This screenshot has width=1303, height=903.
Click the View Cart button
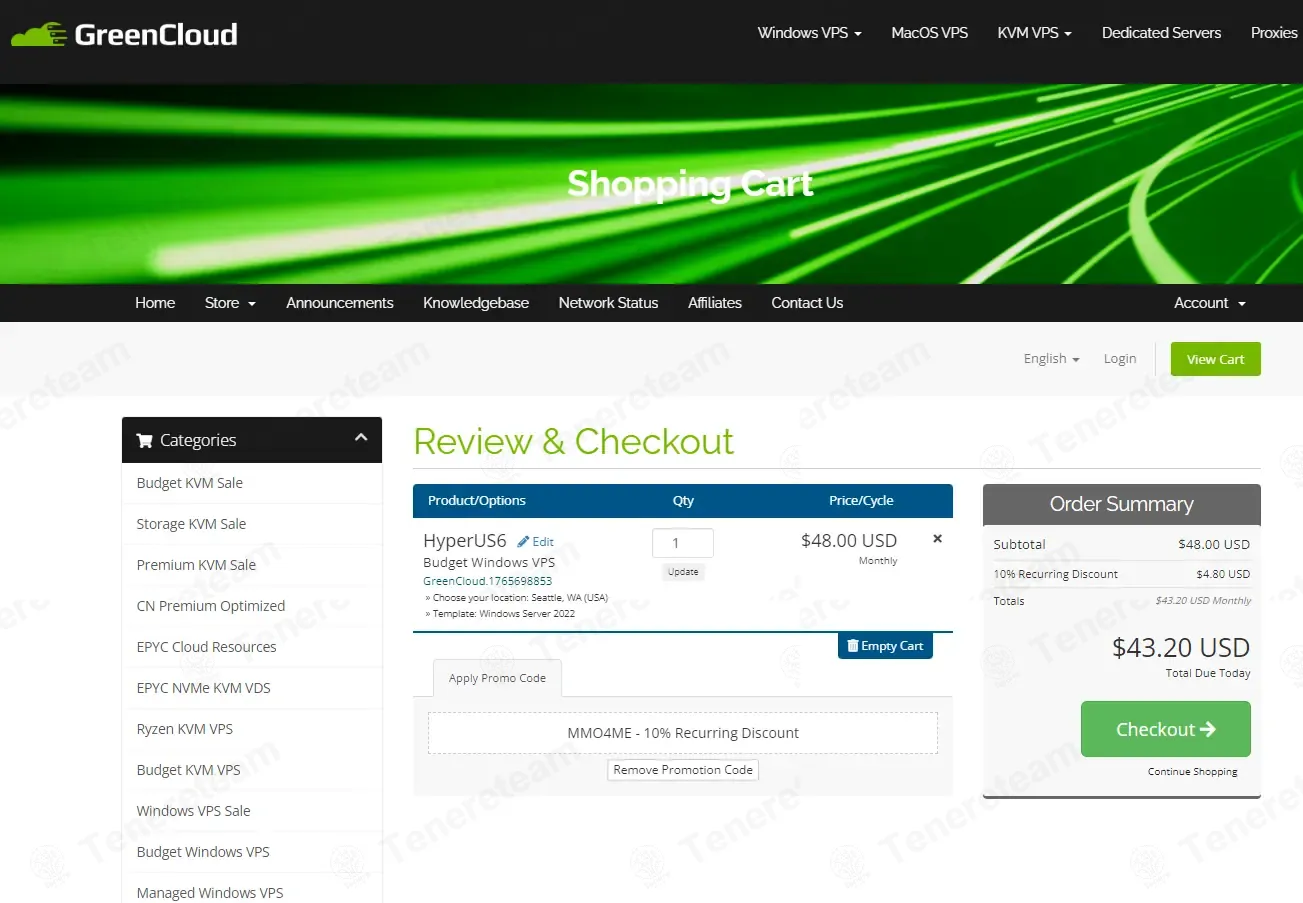point(1215,359)
